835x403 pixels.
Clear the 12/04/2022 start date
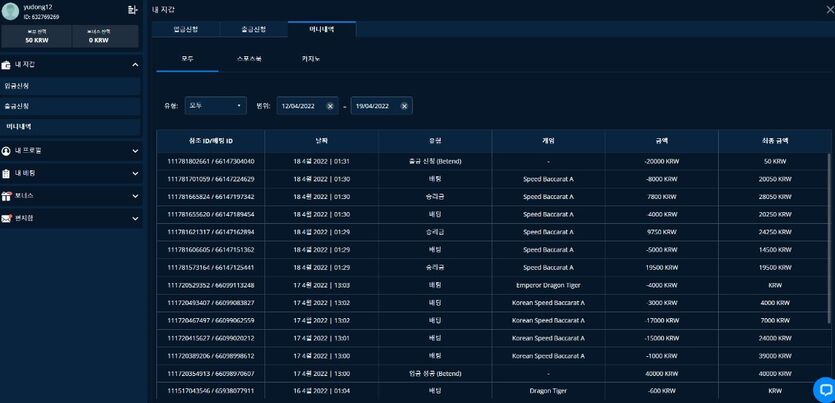pyautogui.click(x=330, y=106)
